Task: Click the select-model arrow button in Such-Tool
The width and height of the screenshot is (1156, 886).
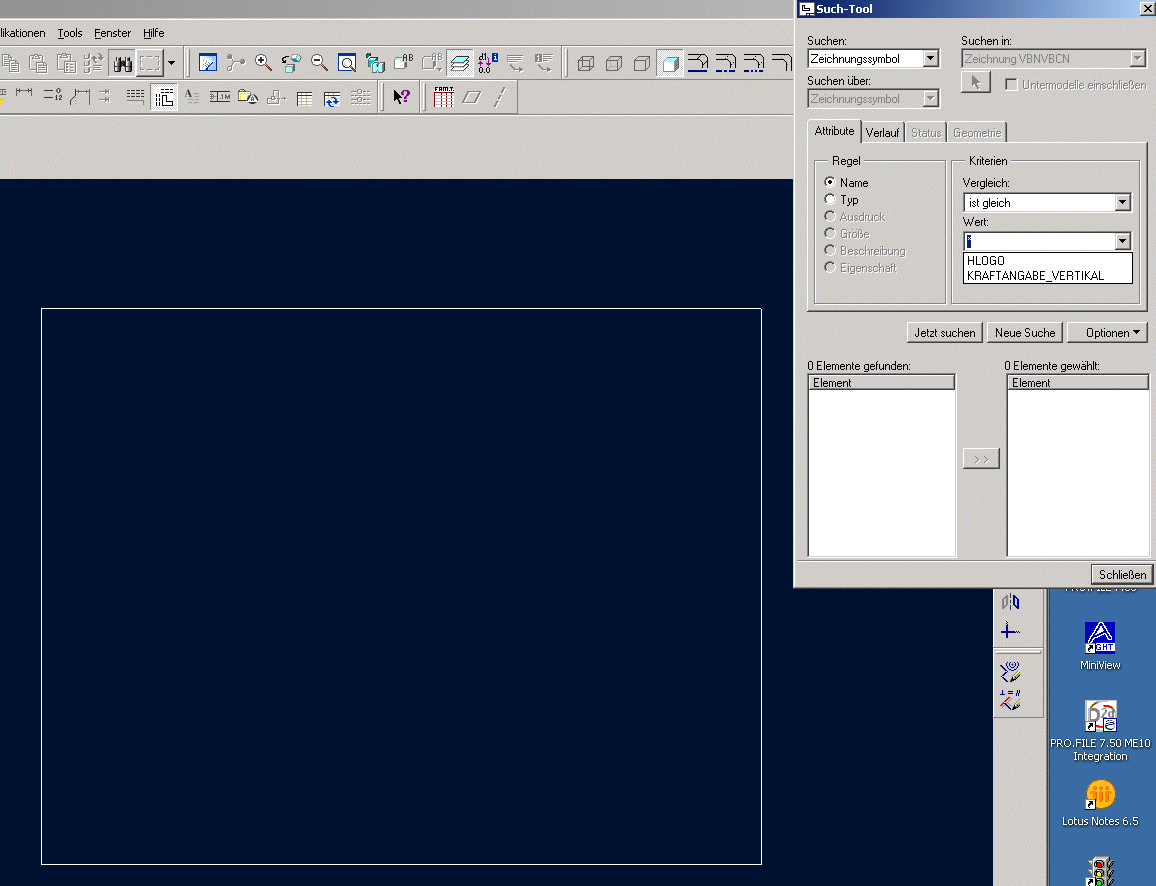Action: (975, 83)
